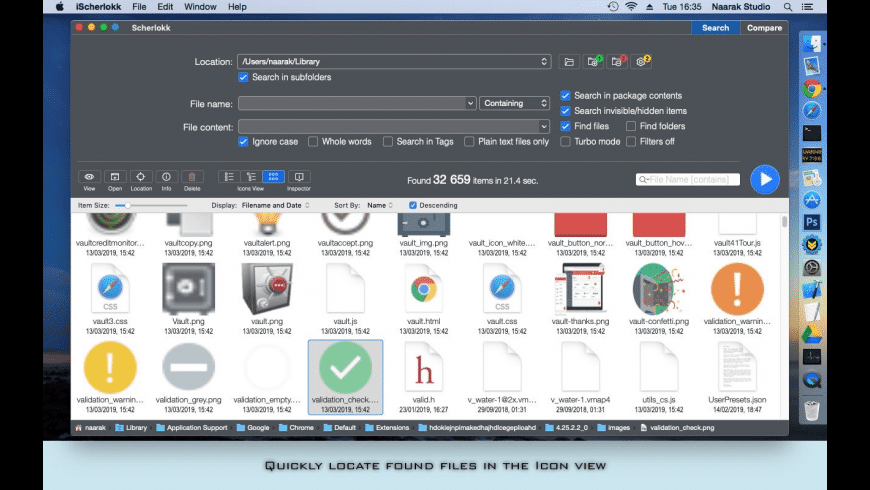Open the Inspector panel icon

point(299,176)
